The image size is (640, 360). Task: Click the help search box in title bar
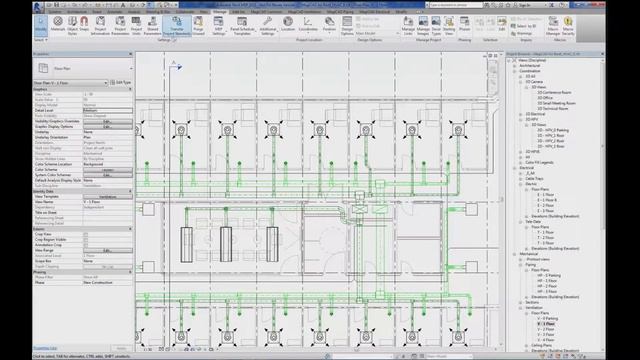click(456, 5)
